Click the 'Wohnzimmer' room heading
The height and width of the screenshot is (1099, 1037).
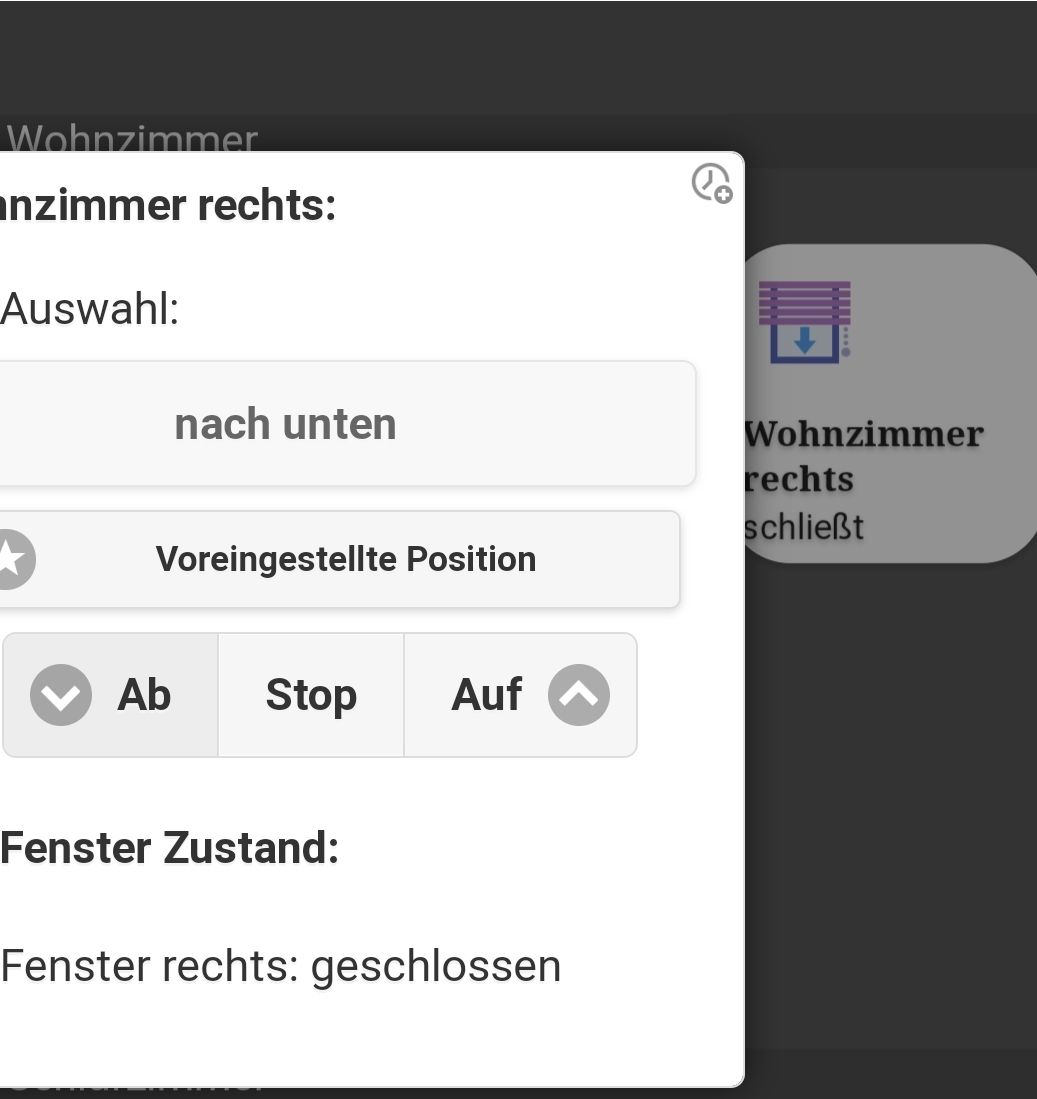(x=132, y=137)
